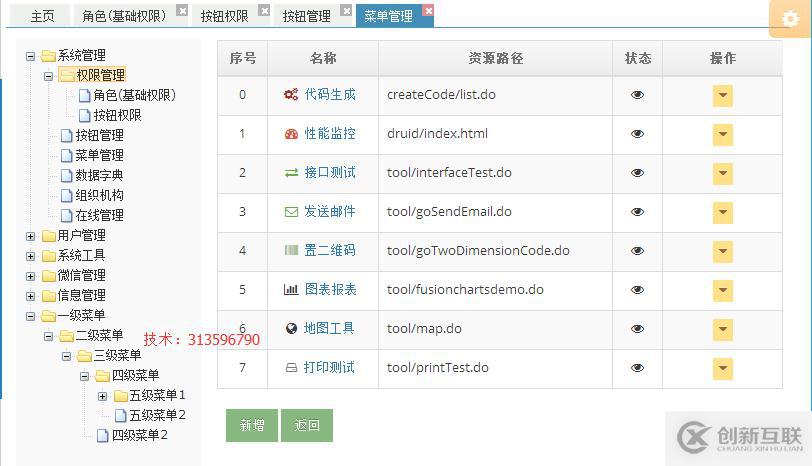Open the action dropdown for tool/map.do row

click(722, 329)
